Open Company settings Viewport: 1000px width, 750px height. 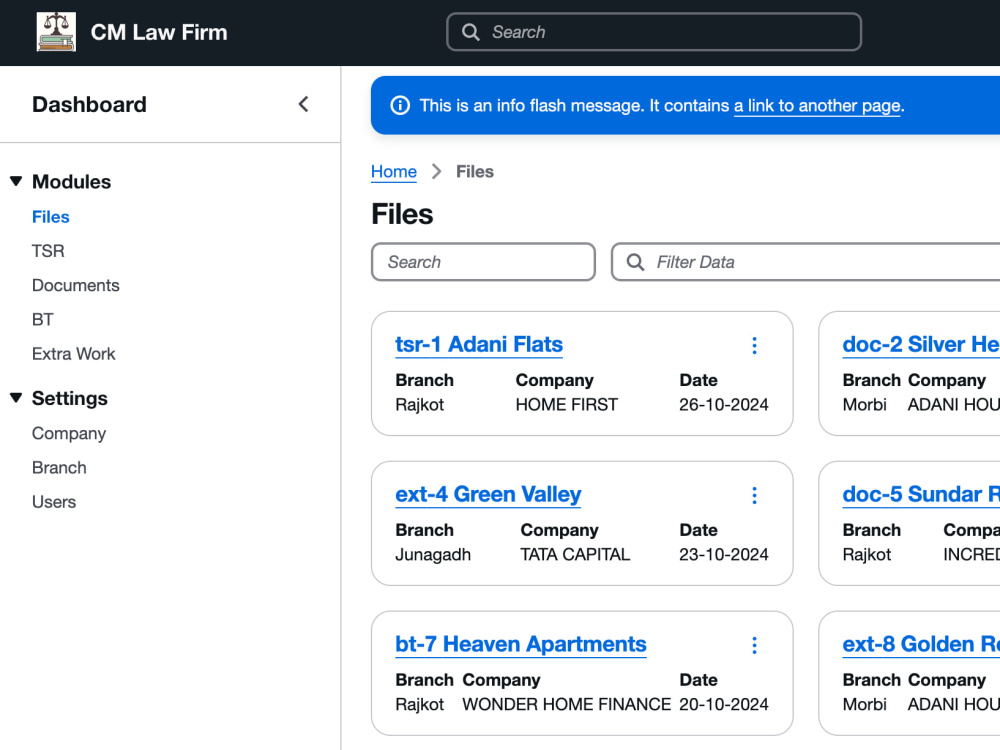69,434
